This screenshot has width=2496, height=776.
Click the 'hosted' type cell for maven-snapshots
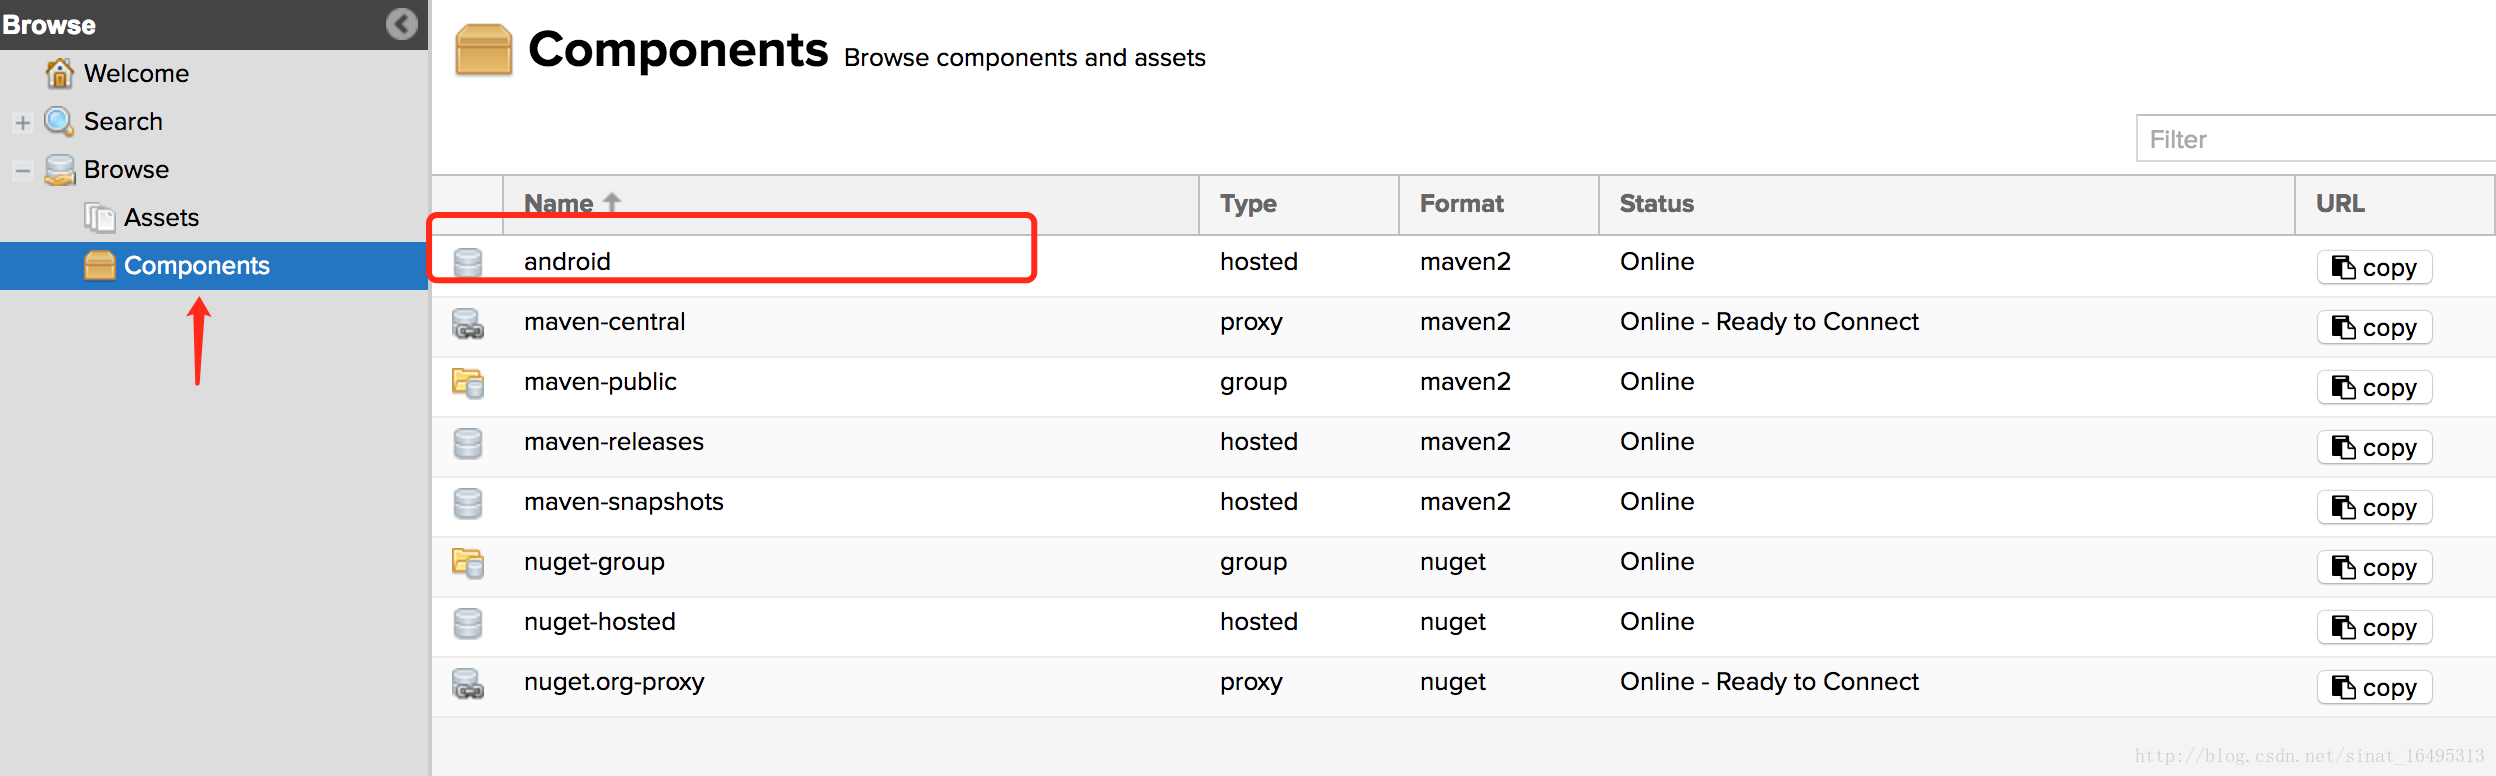[x=1258, y=502]
